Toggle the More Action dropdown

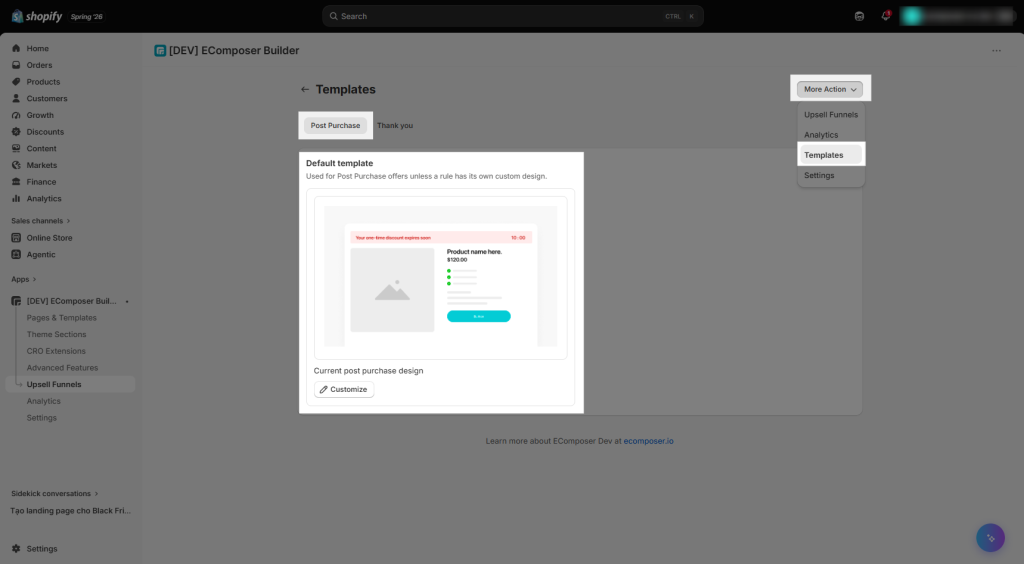click(829, 89)
